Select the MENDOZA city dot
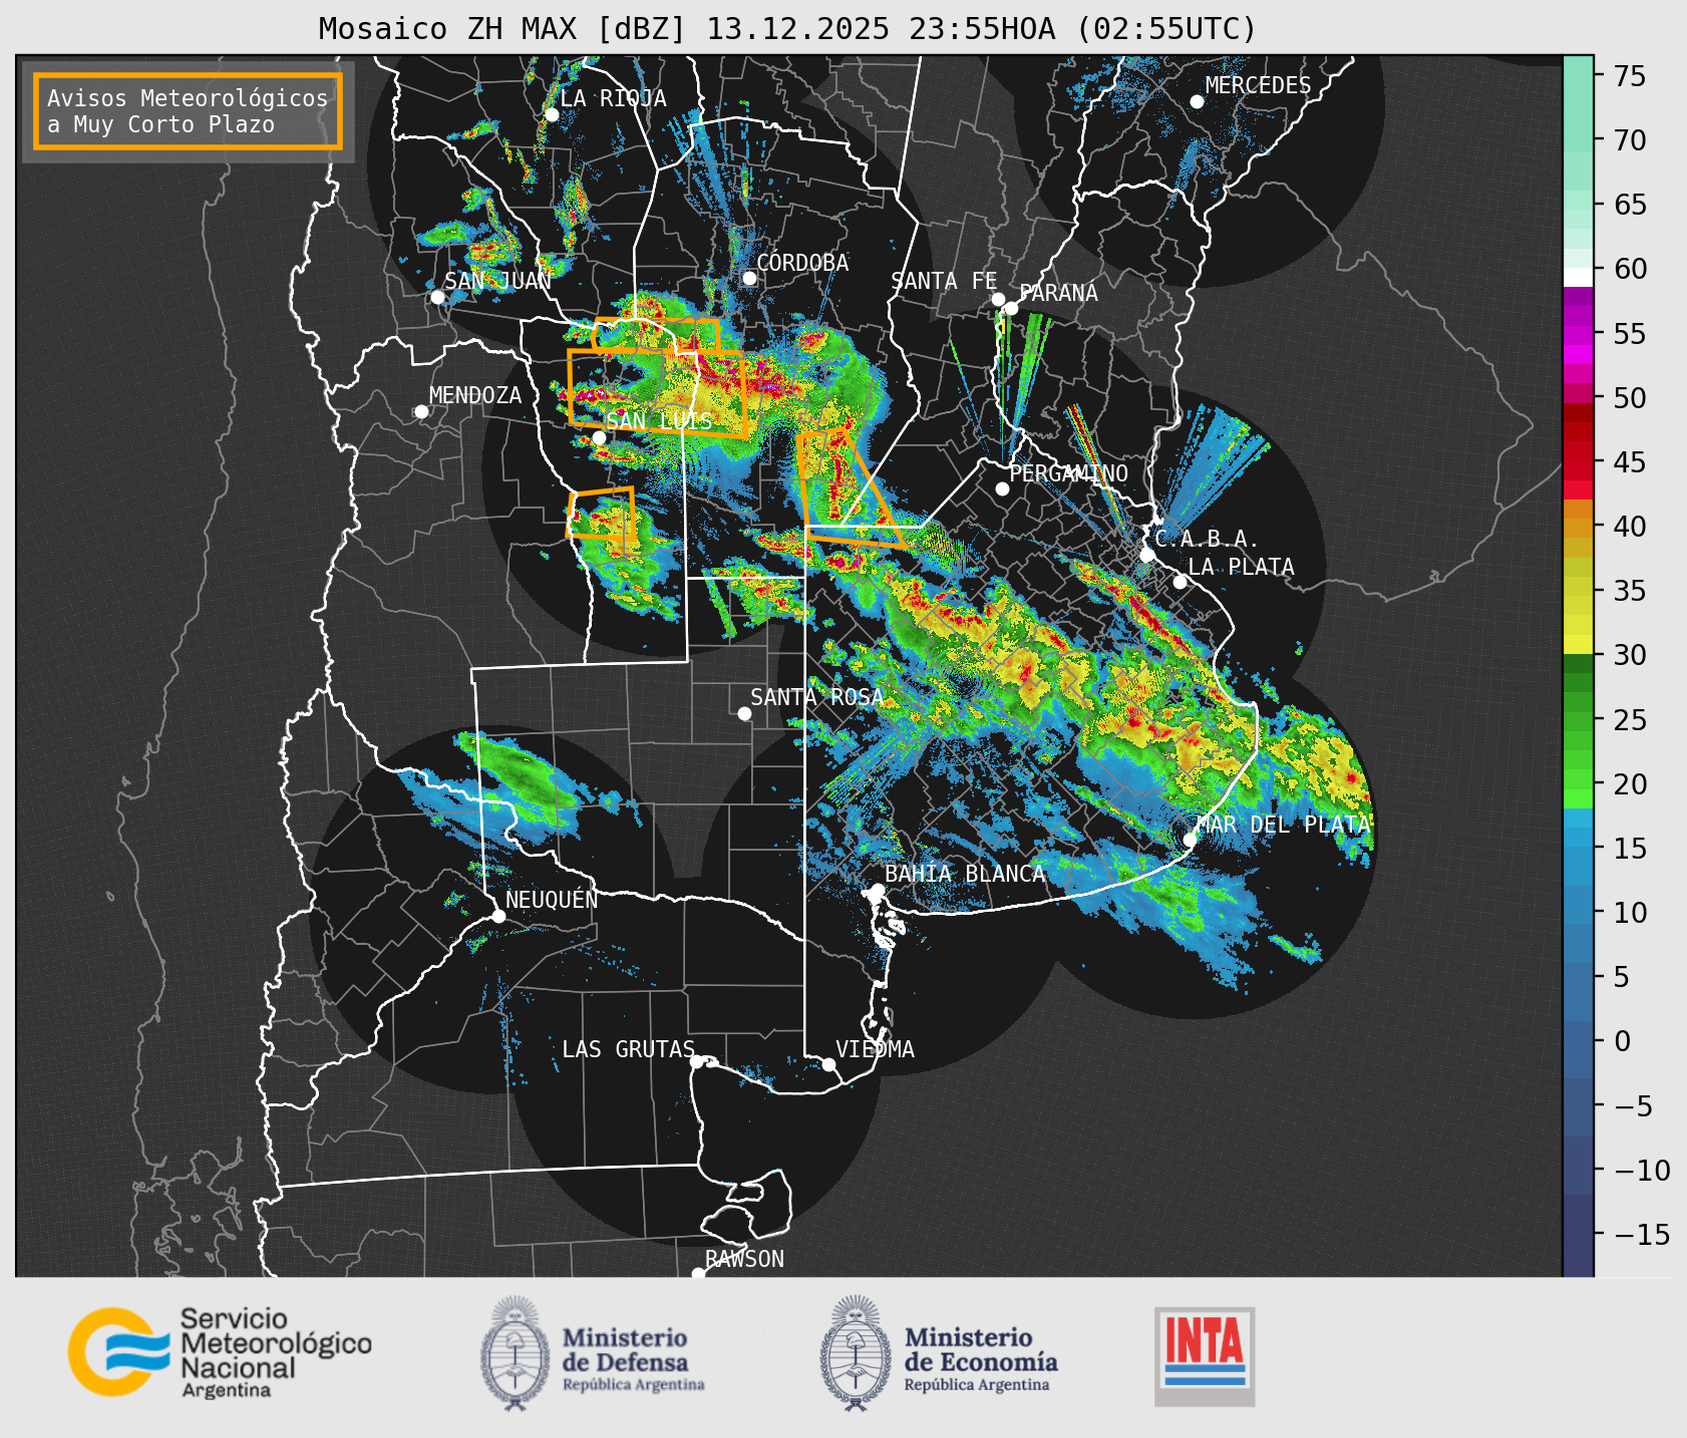 click(x=421, y=412)
